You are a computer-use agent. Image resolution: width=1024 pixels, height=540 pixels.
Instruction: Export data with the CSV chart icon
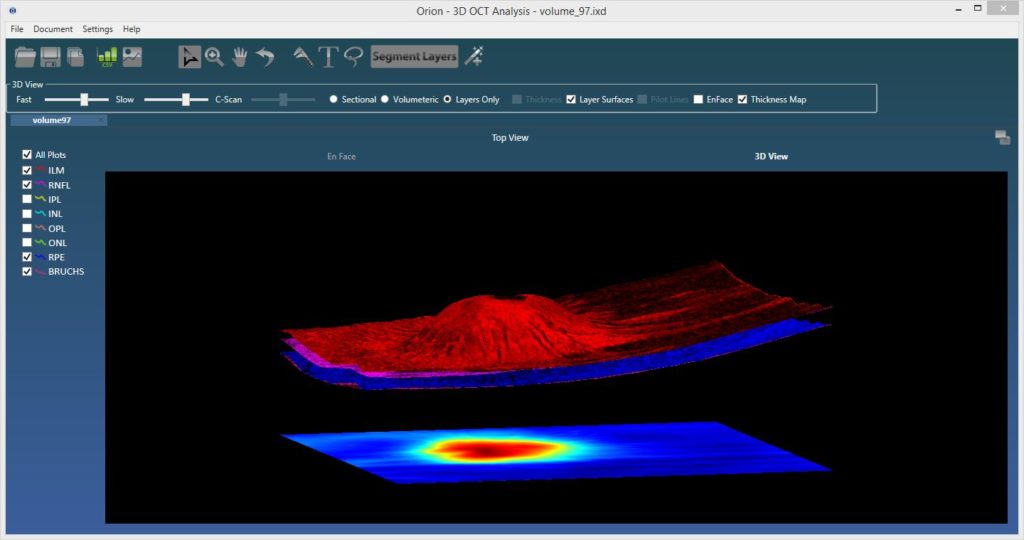click(x=107, y=57)
